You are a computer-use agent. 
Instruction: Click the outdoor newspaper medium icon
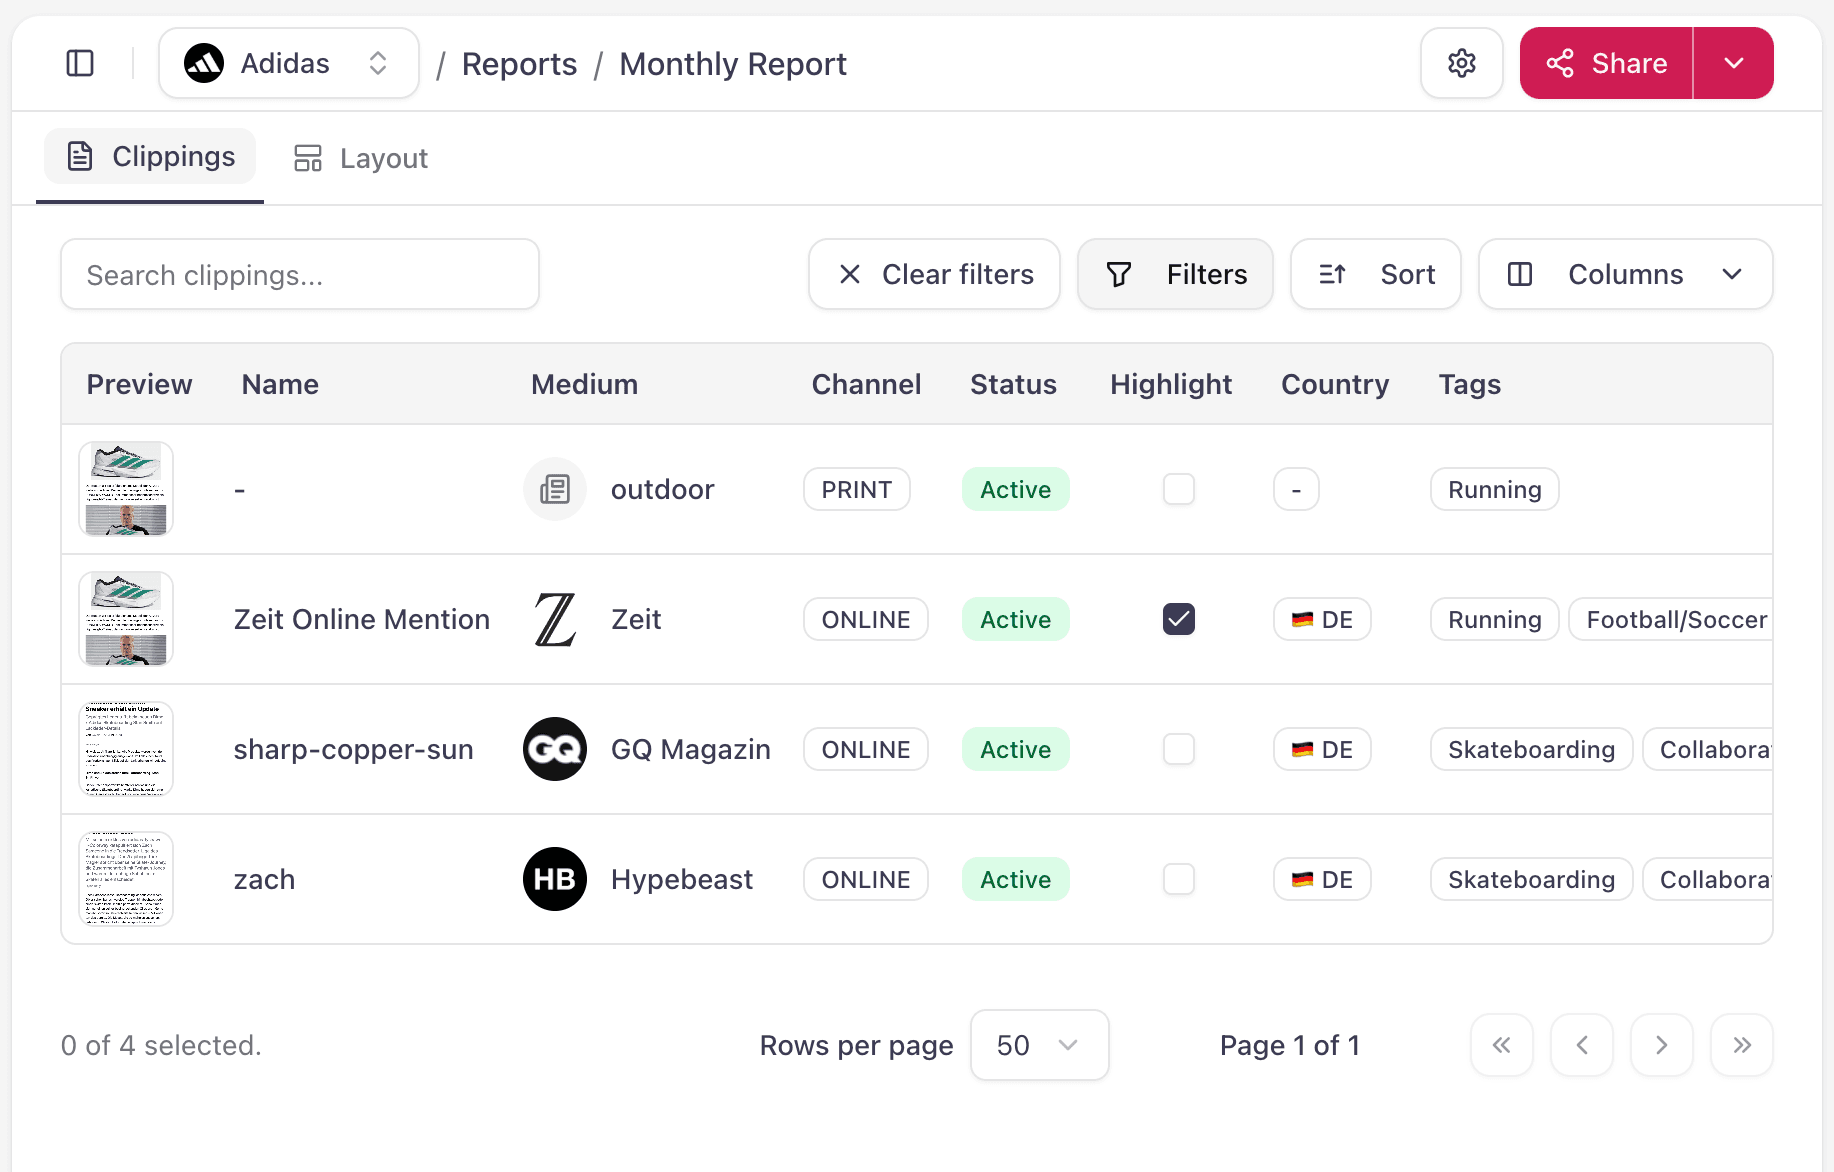[555, 489]
